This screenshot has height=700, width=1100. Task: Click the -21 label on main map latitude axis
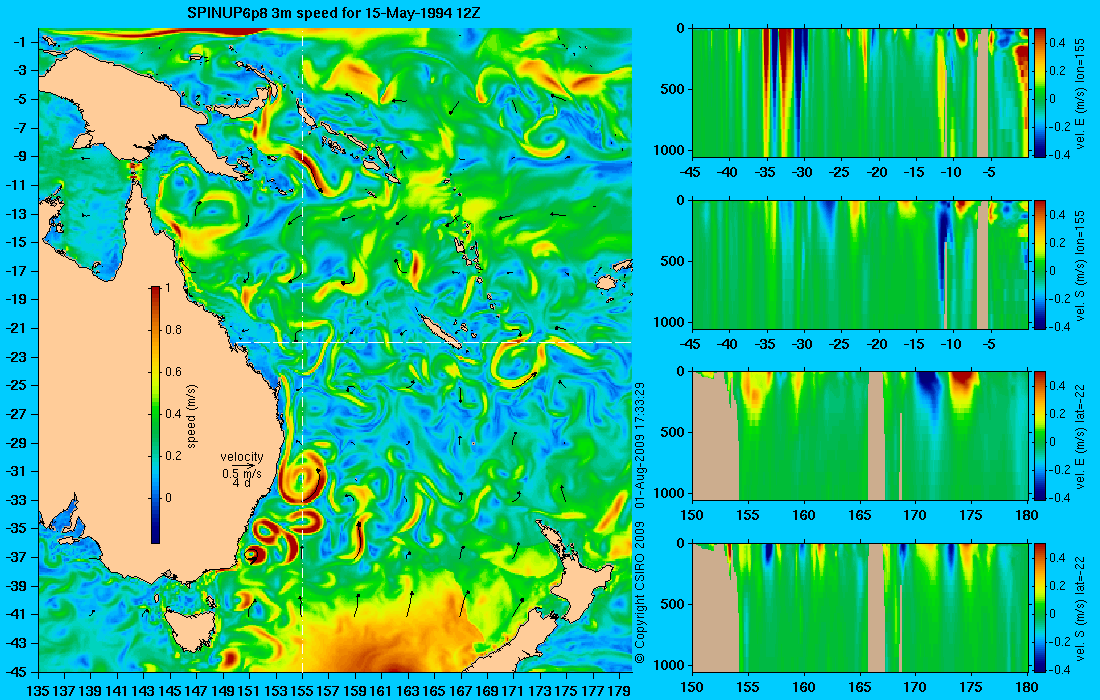coord(18,328)
